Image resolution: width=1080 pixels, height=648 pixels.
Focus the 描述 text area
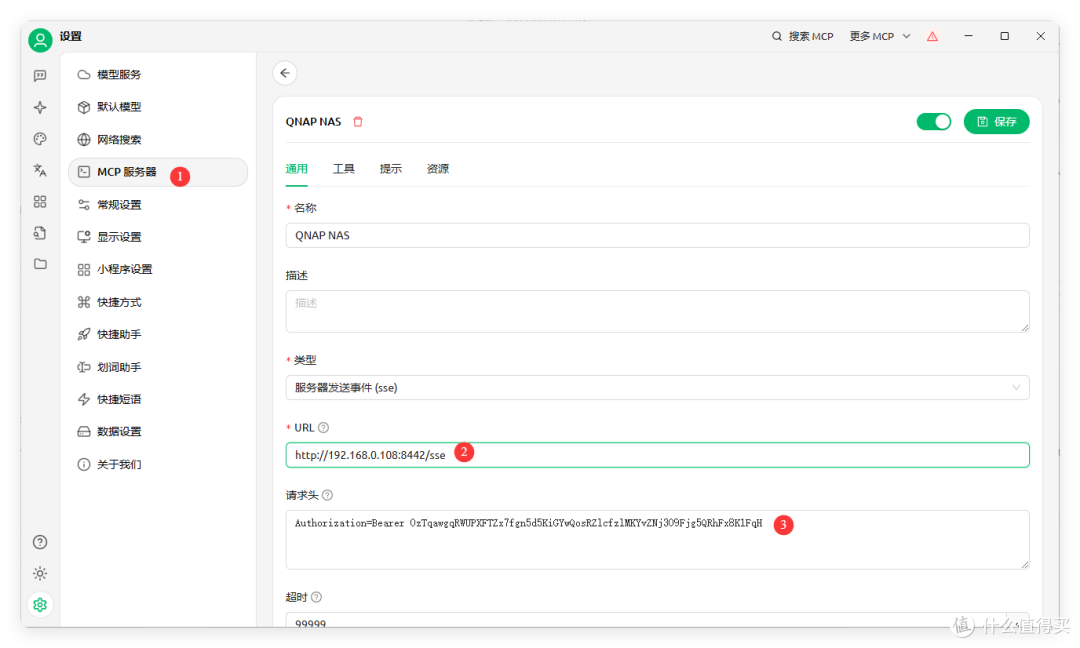pyautogui.click(x=657, y=311)
